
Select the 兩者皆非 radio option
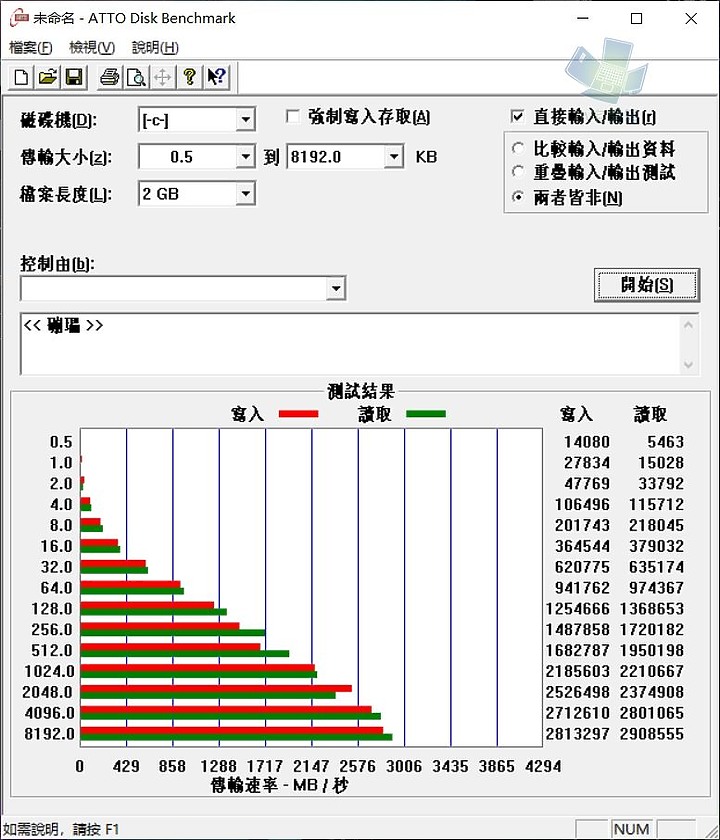tap(518, 197)
